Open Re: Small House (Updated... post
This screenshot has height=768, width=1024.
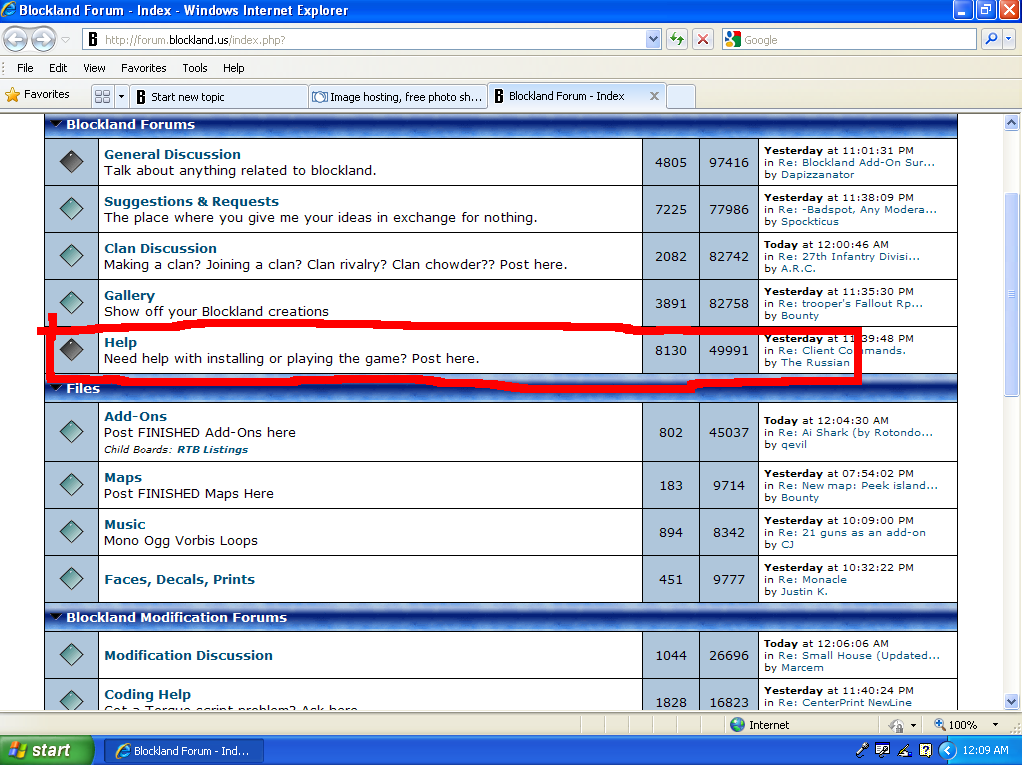click(x=859, y=655)
